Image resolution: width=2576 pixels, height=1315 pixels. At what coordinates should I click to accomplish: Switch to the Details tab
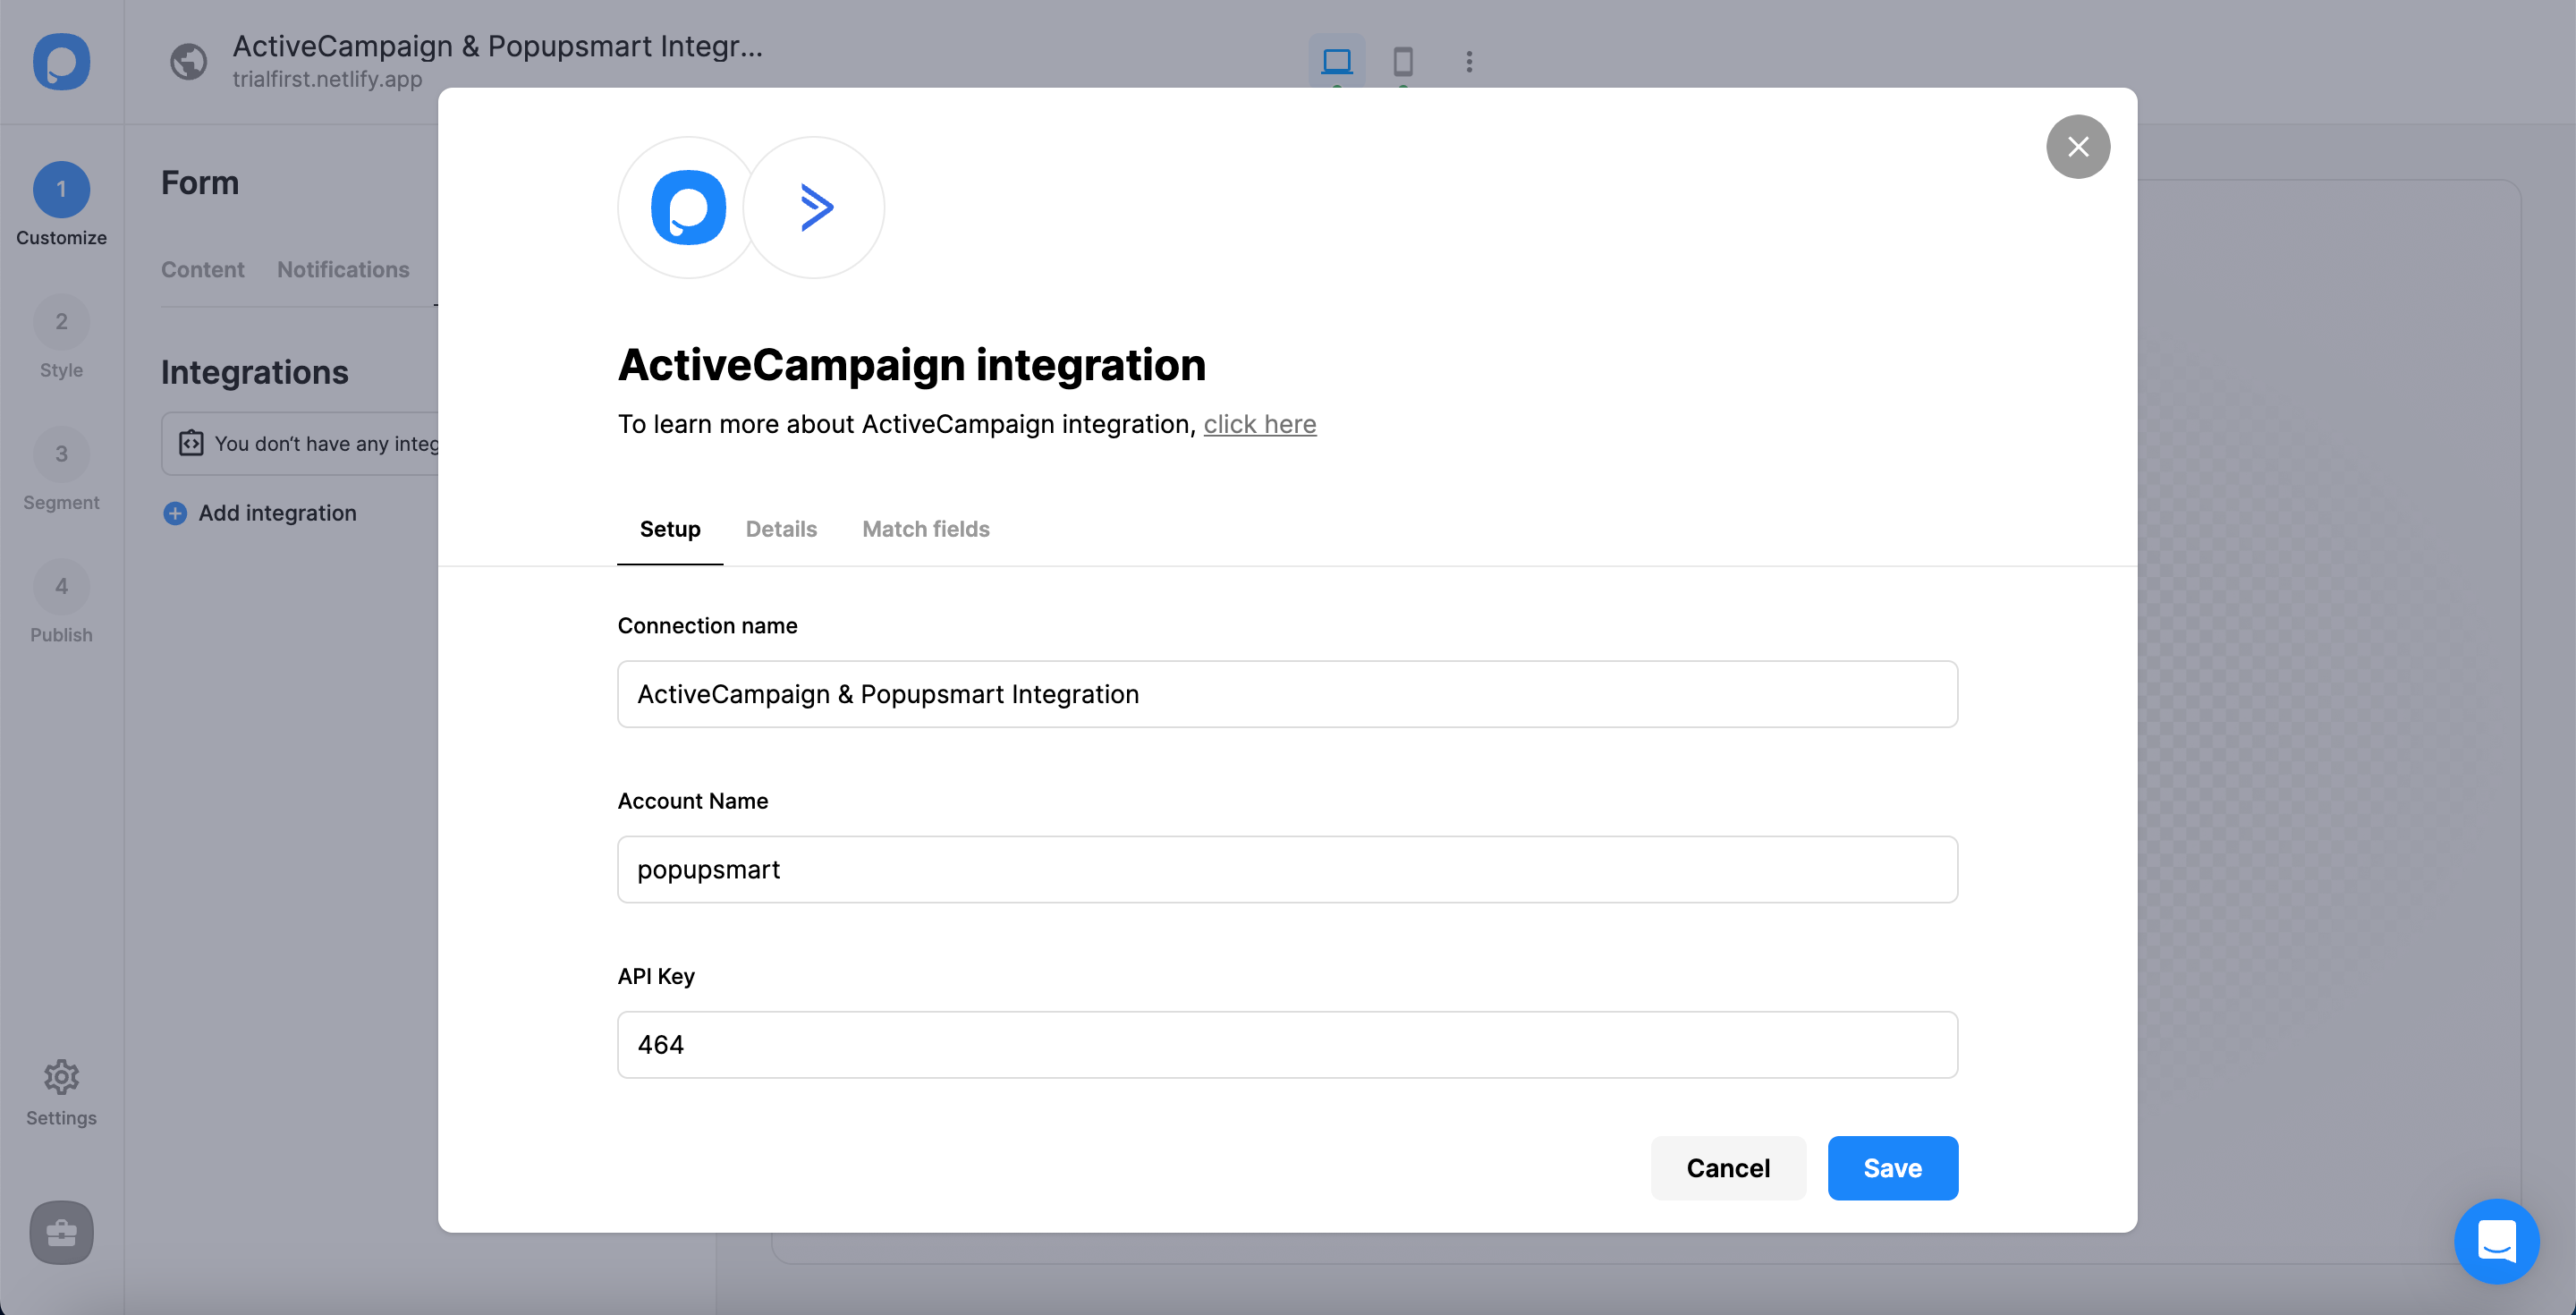tap(781, 529)
